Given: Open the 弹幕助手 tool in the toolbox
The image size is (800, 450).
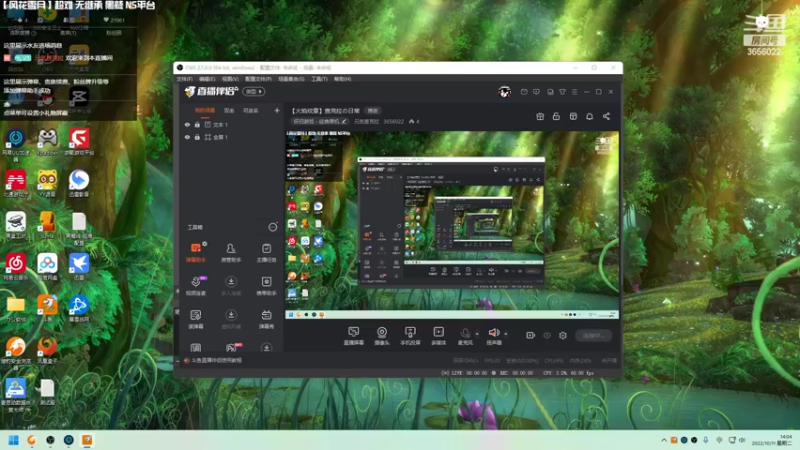Looking at the screenshot, I should (196, 252).
